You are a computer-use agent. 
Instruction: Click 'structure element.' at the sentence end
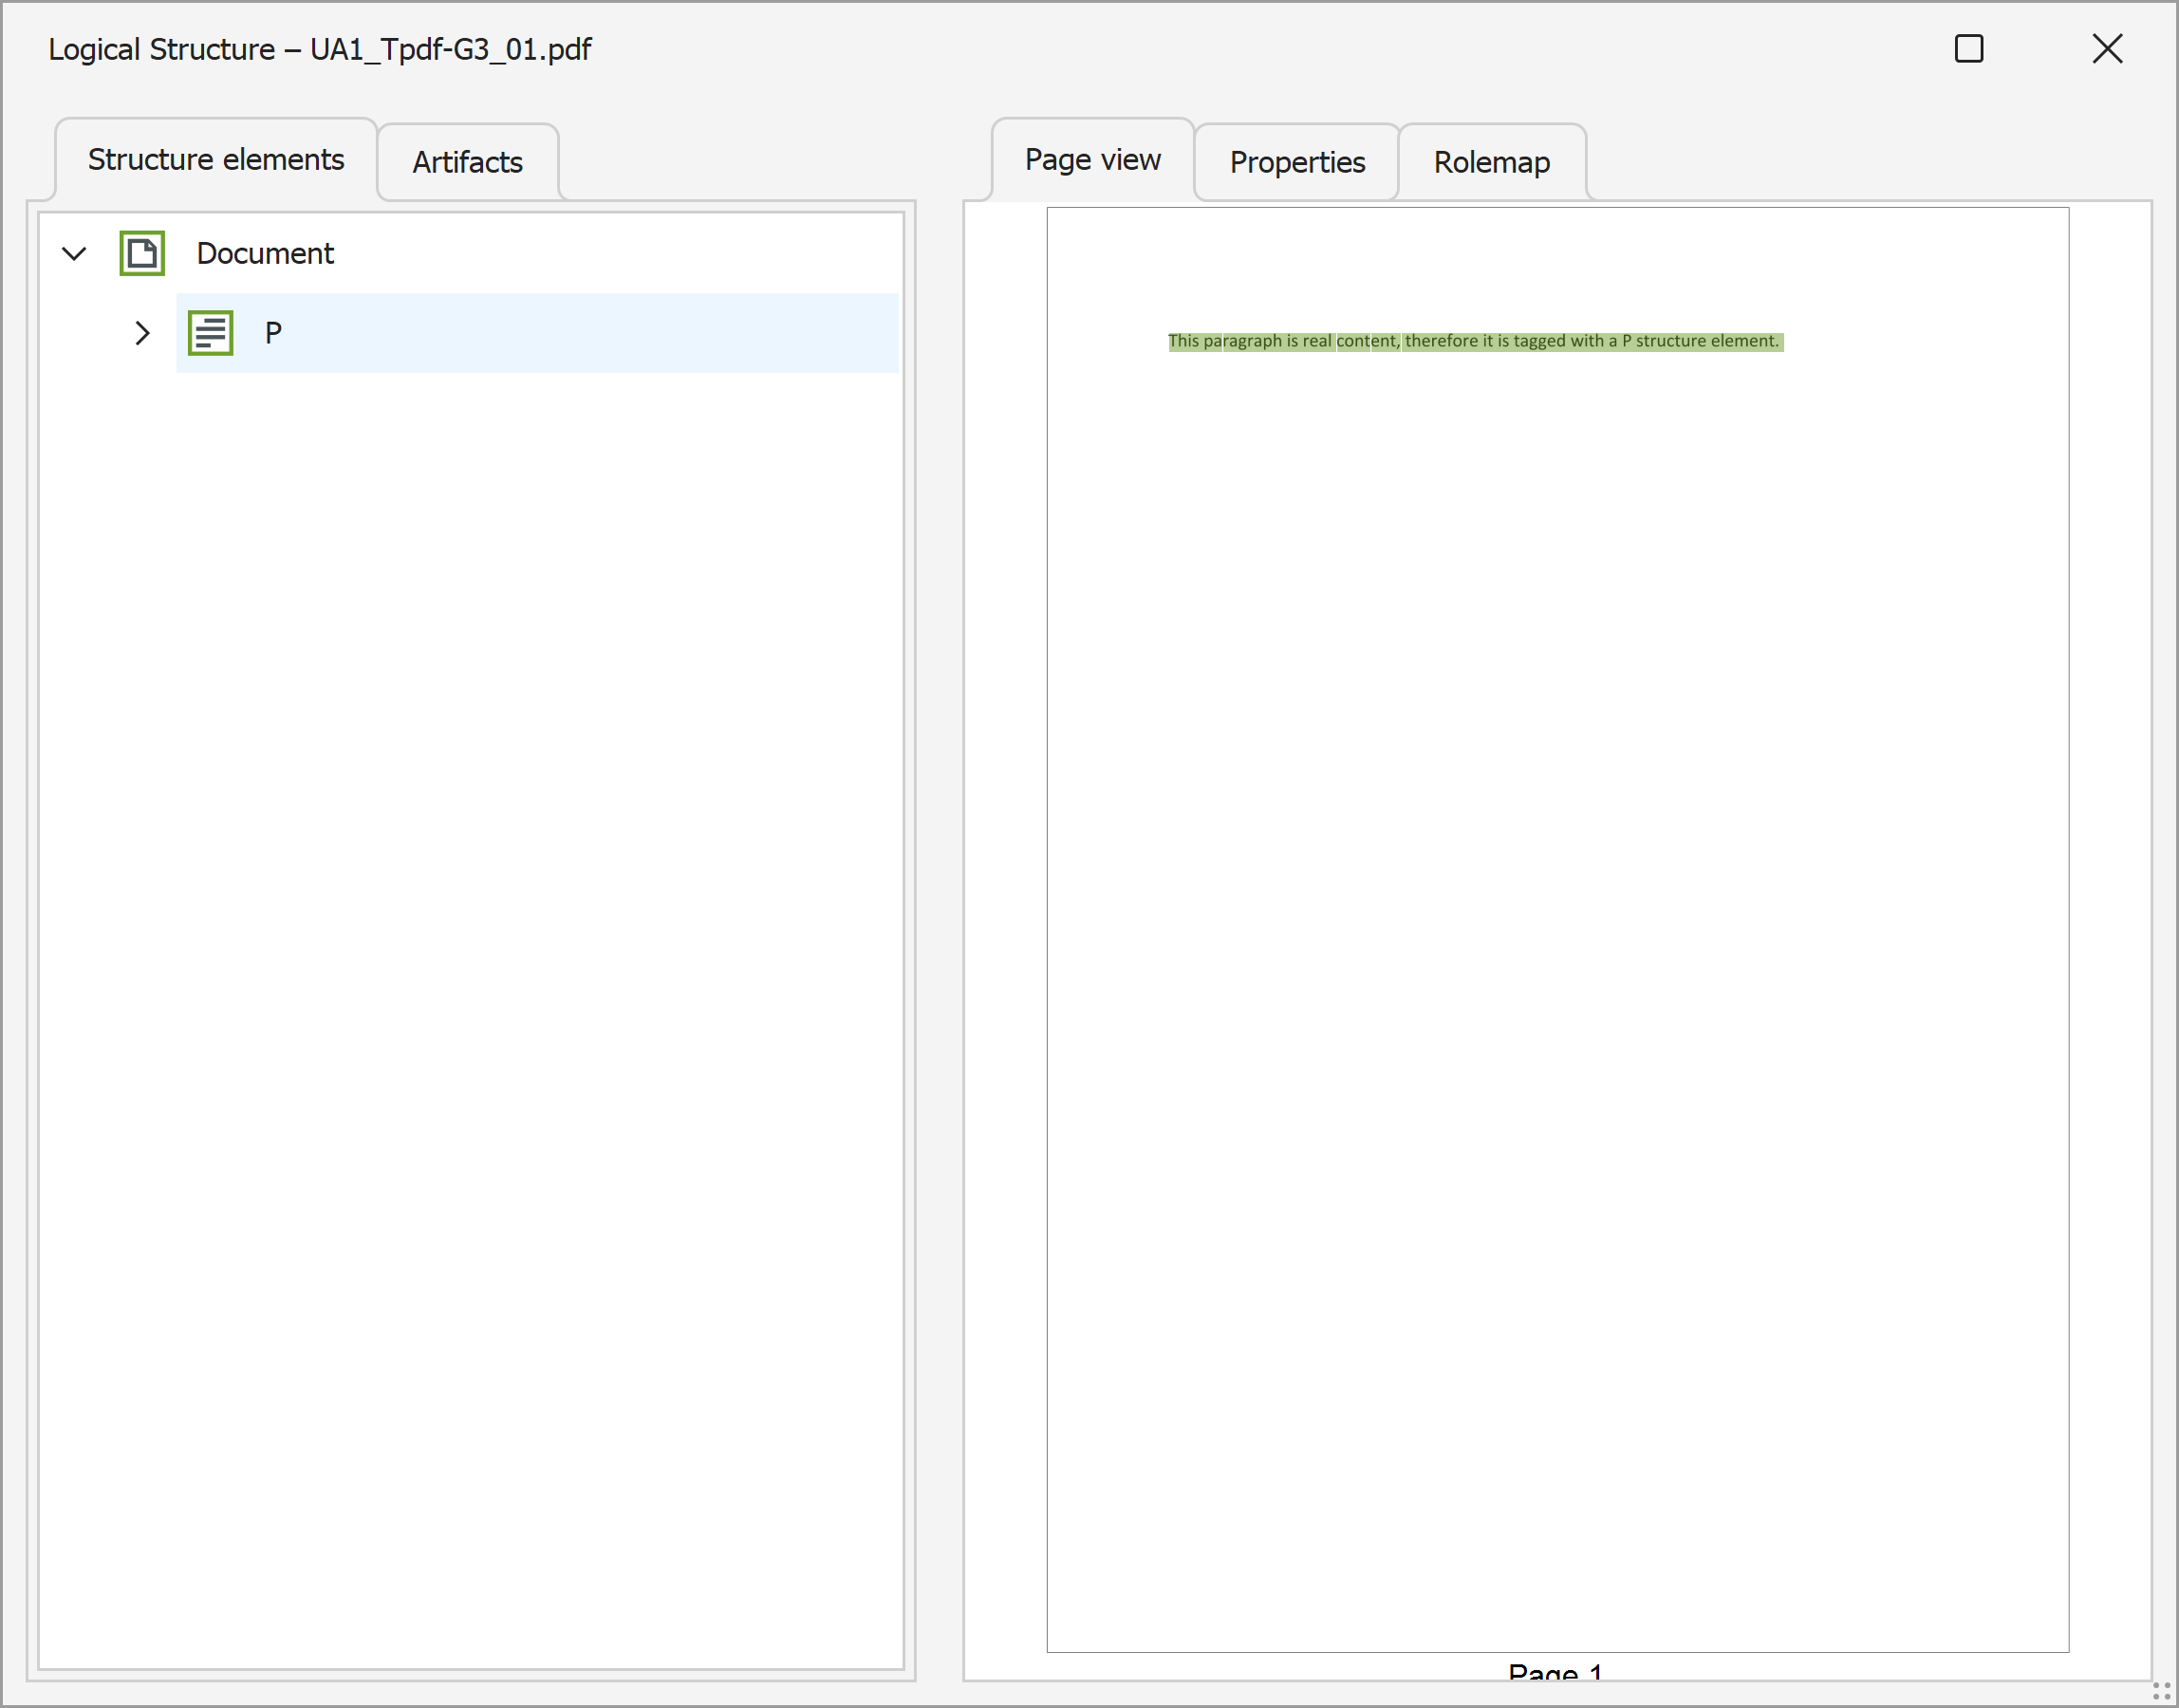coord(1707,341)
